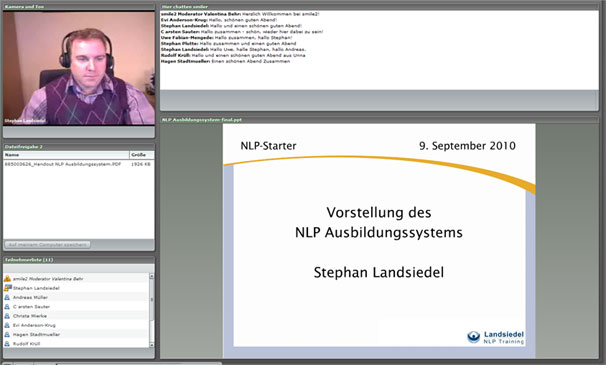Click Uwe Fabian-Mengede's chat message
Viewport: 606px width, 365px height.
click(226, 38)
